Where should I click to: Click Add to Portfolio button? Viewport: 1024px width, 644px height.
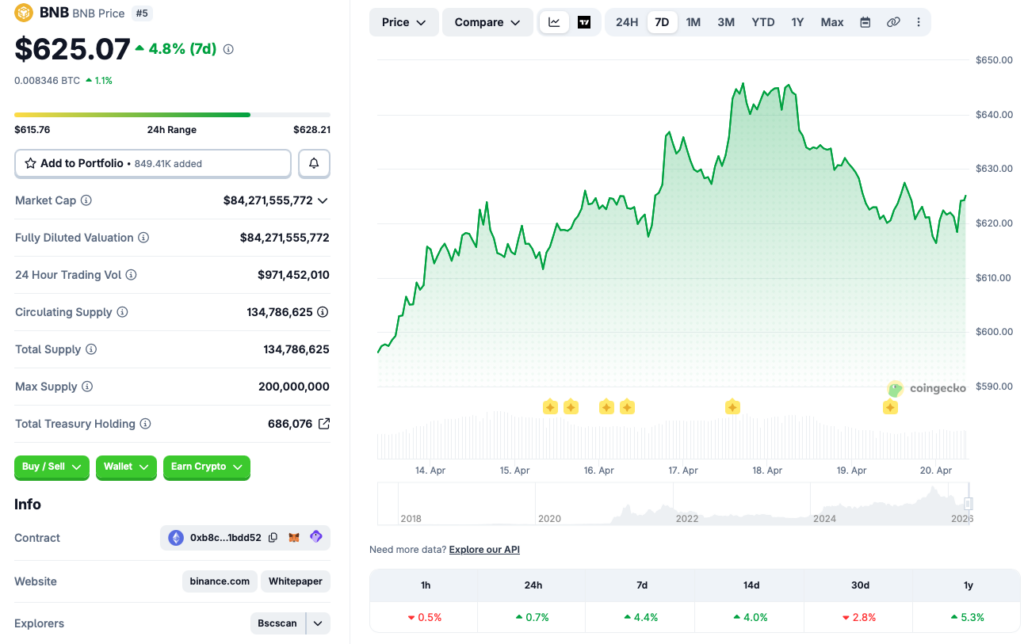click(153, 163)
